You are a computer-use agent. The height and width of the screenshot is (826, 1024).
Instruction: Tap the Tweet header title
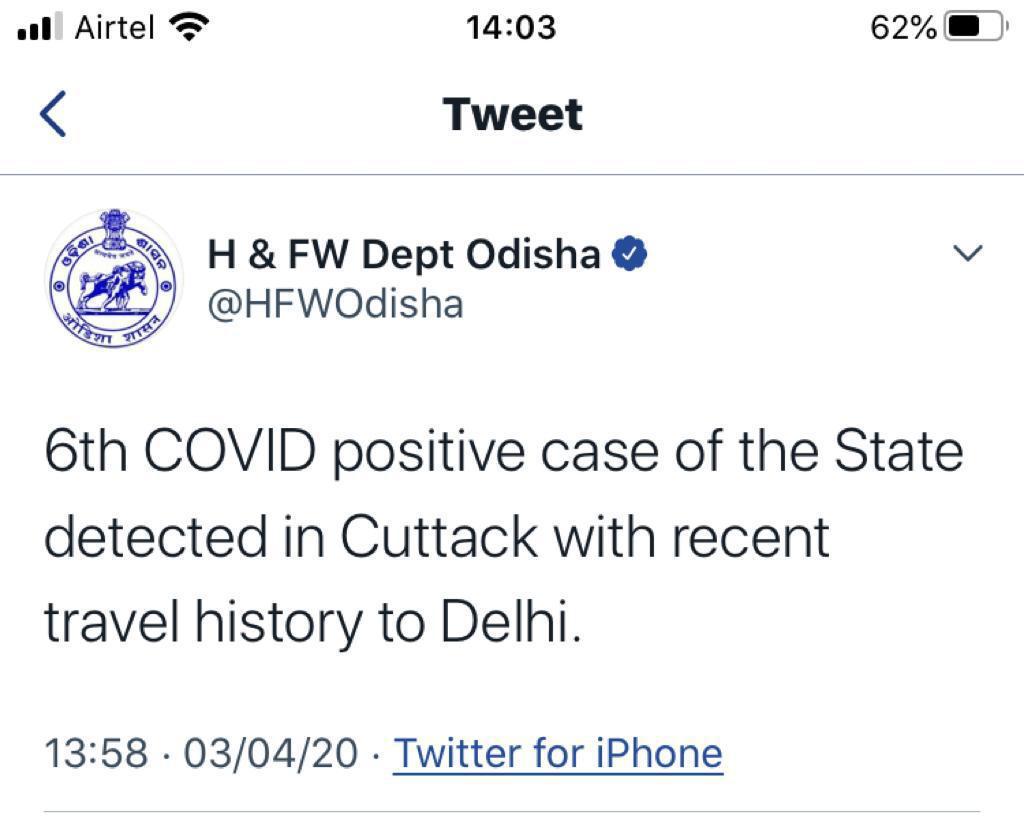[512, 114]
